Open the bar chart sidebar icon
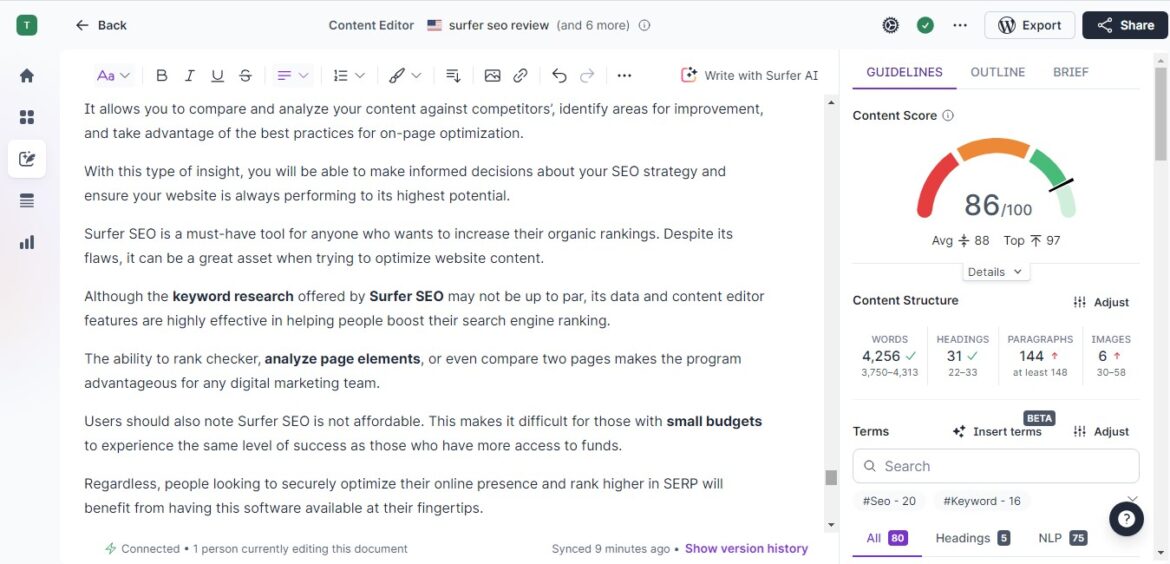 click(27, 242)
